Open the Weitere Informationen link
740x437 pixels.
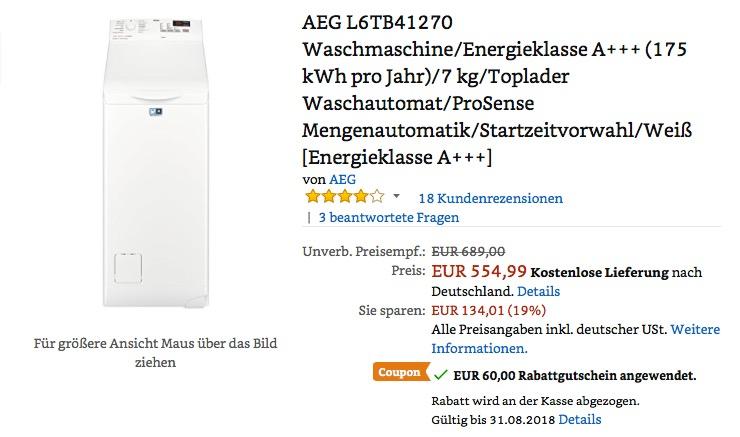576,339
